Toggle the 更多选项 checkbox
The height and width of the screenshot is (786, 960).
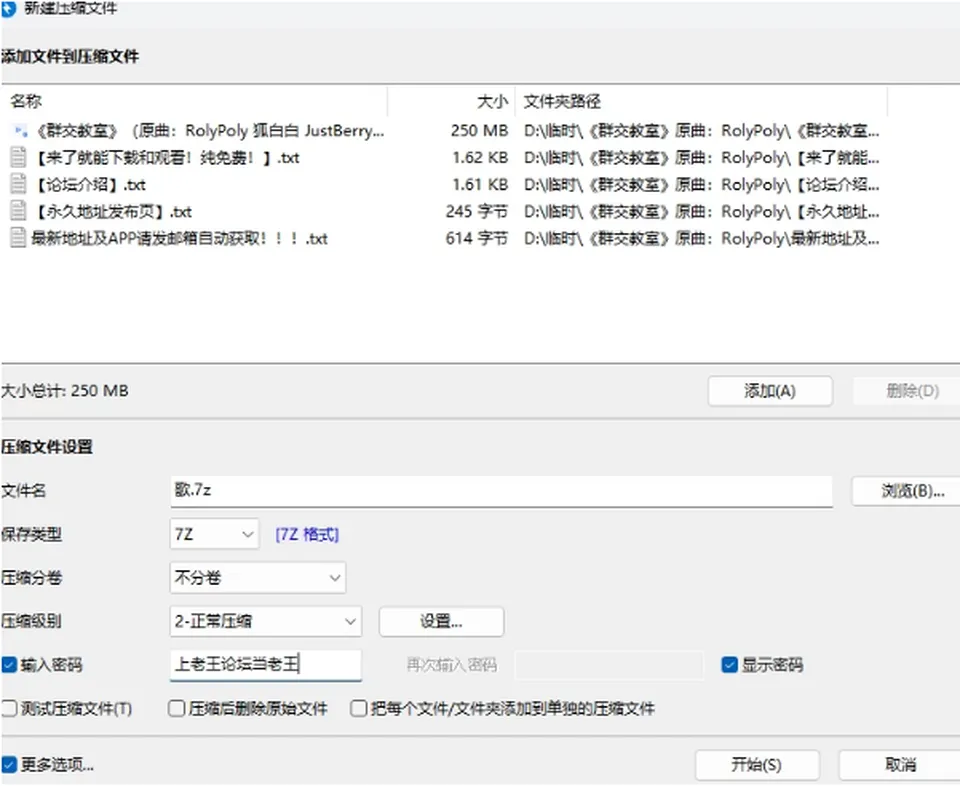[x=9, y=765]
